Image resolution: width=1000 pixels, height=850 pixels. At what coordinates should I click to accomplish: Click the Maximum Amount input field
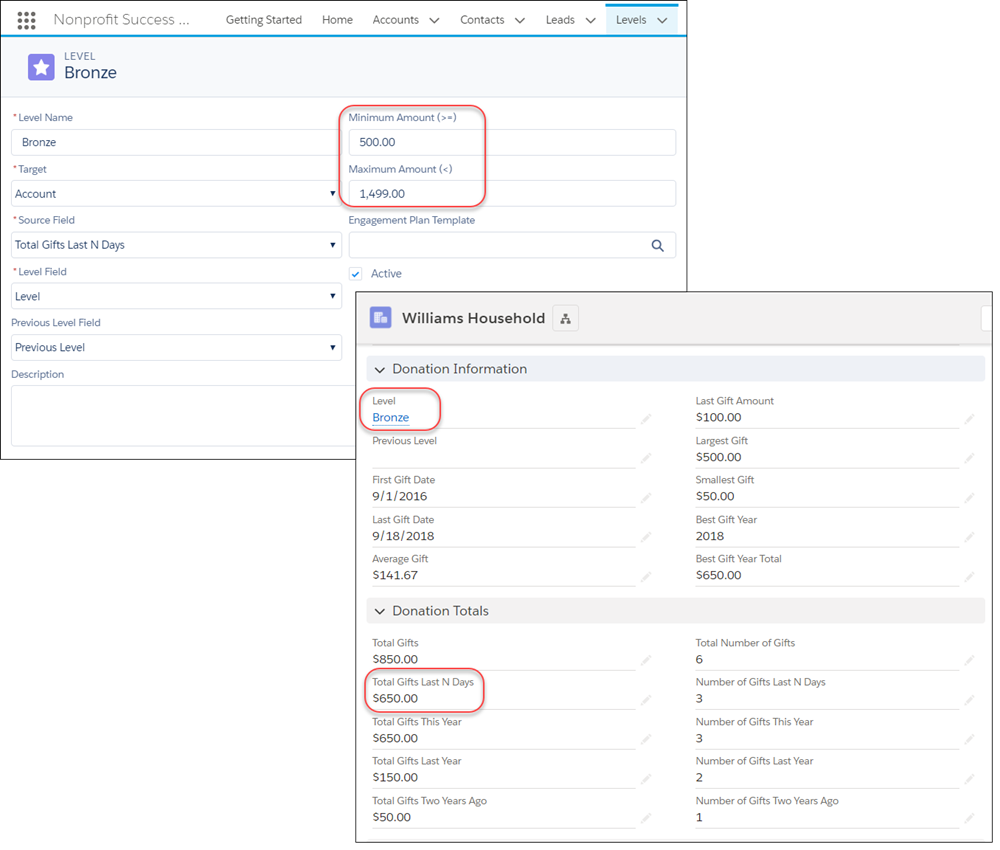512,193
